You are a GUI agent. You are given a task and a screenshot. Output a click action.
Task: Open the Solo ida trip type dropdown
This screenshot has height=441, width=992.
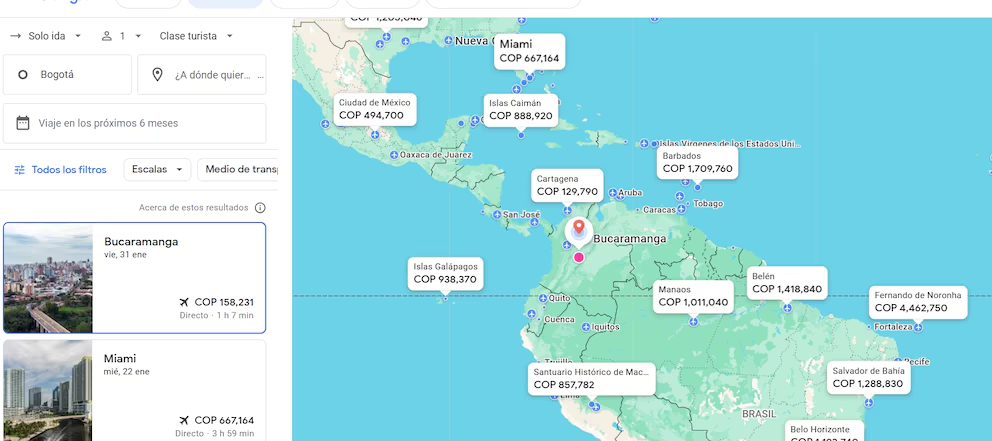point(46,36)
